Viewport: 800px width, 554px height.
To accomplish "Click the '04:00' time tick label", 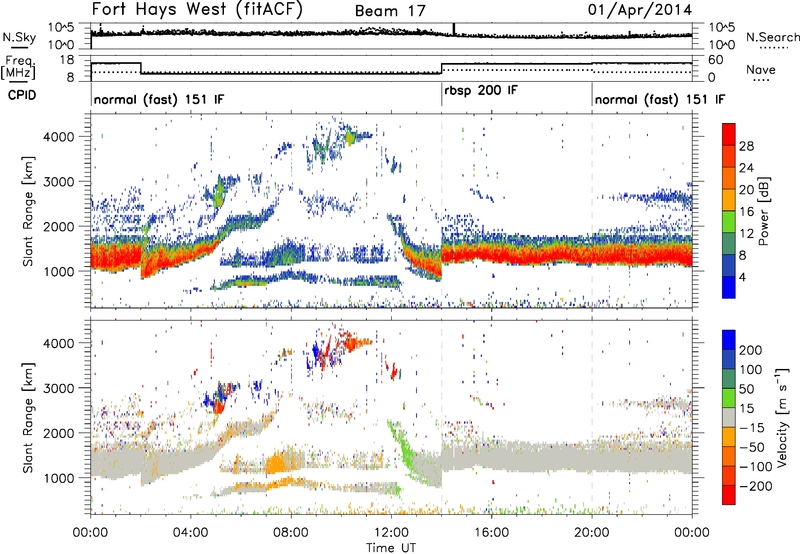I will (x=191, y=533).
